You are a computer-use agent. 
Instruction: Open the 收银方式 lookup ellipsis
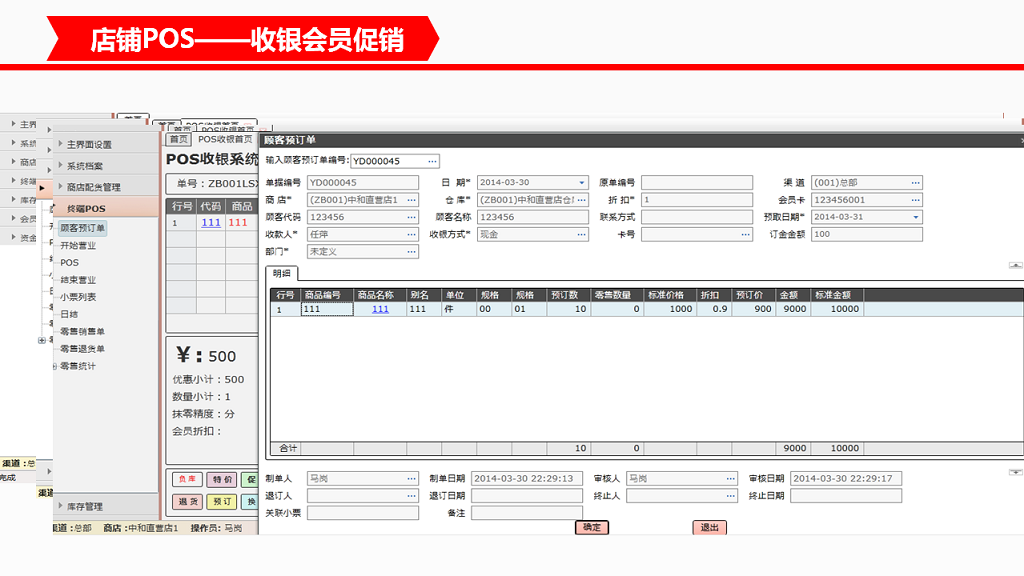click(x=581, y=235)
